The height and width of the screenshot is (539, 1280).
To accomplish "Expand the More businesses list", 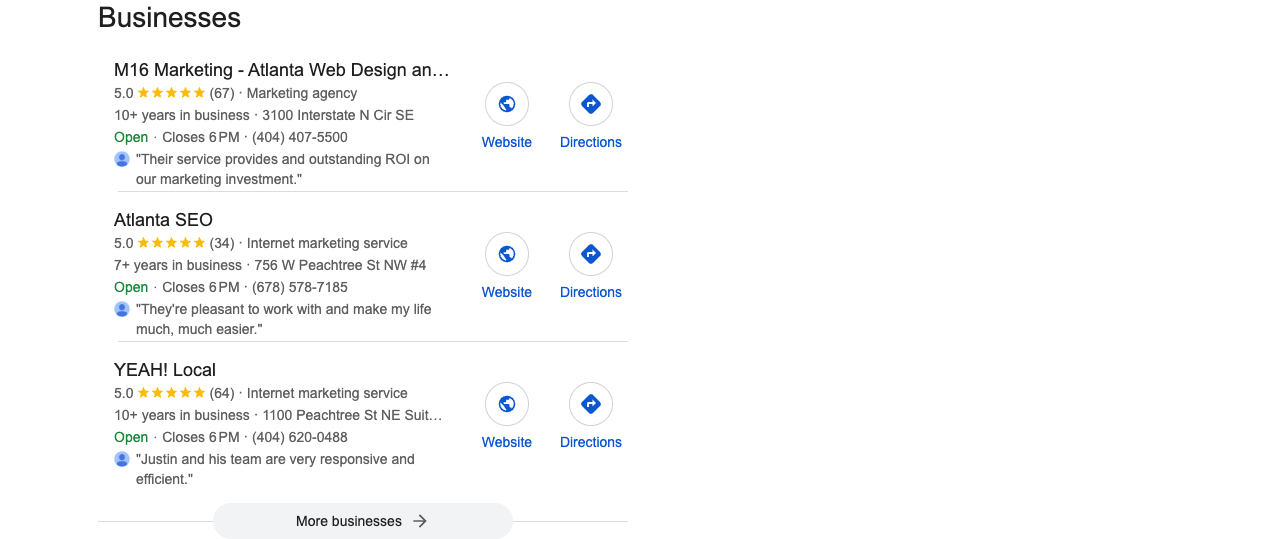I will pos(362,521).
